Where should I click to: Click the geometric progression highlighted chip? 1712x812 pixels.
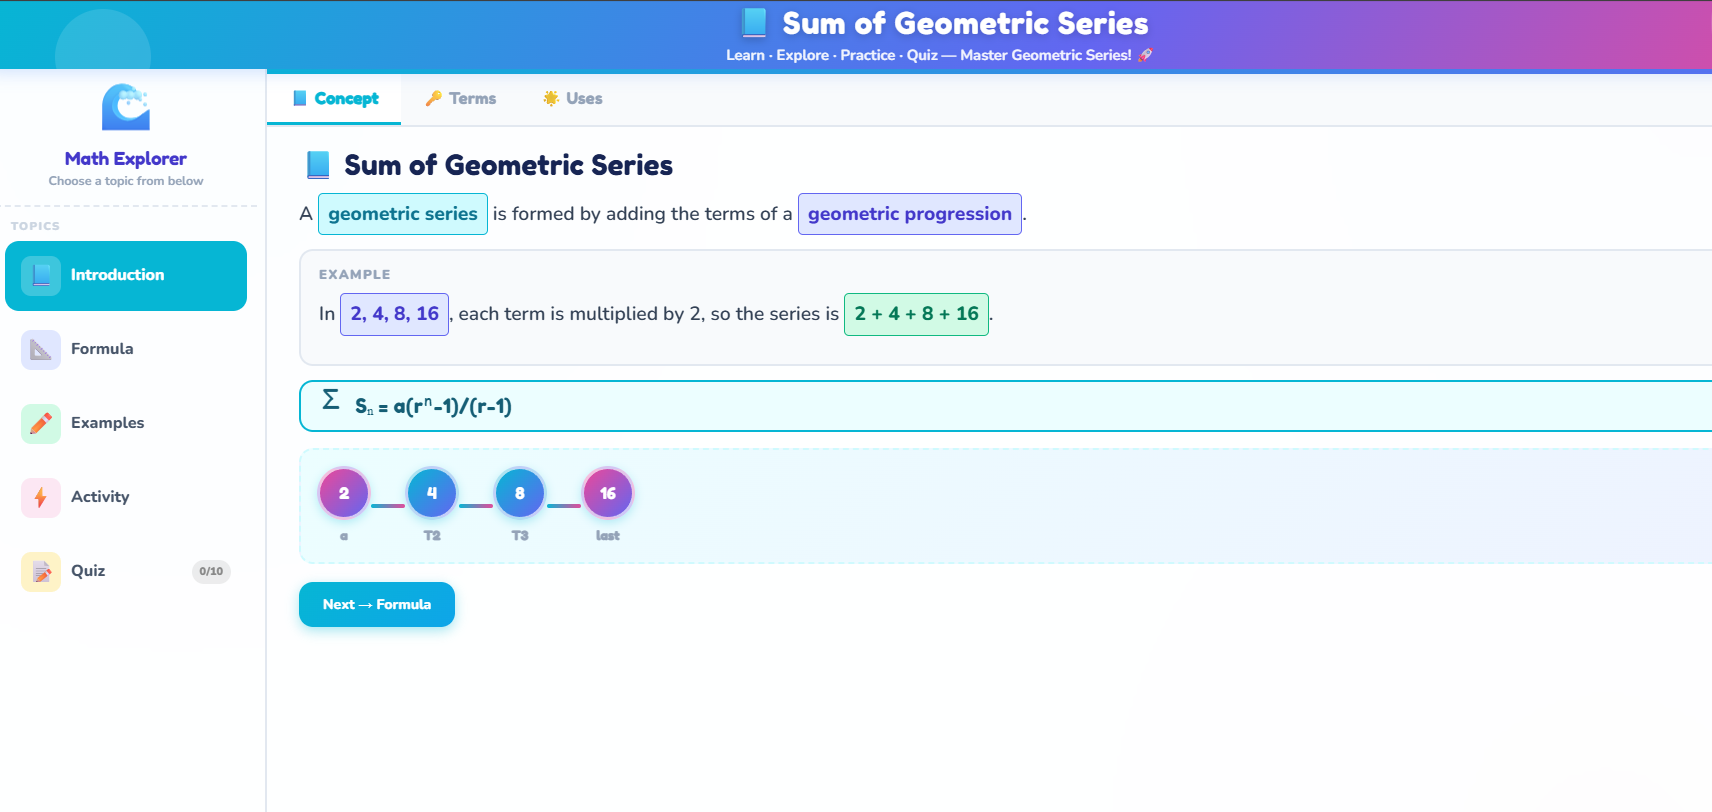[909, 214]
